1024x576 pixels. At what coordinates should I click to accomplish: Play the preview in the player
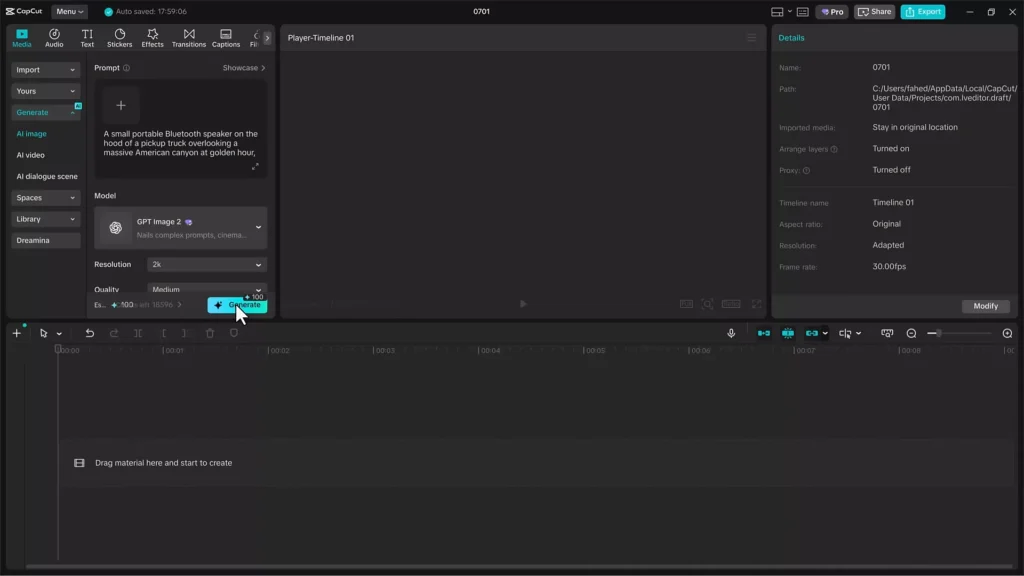coord(522,304)
